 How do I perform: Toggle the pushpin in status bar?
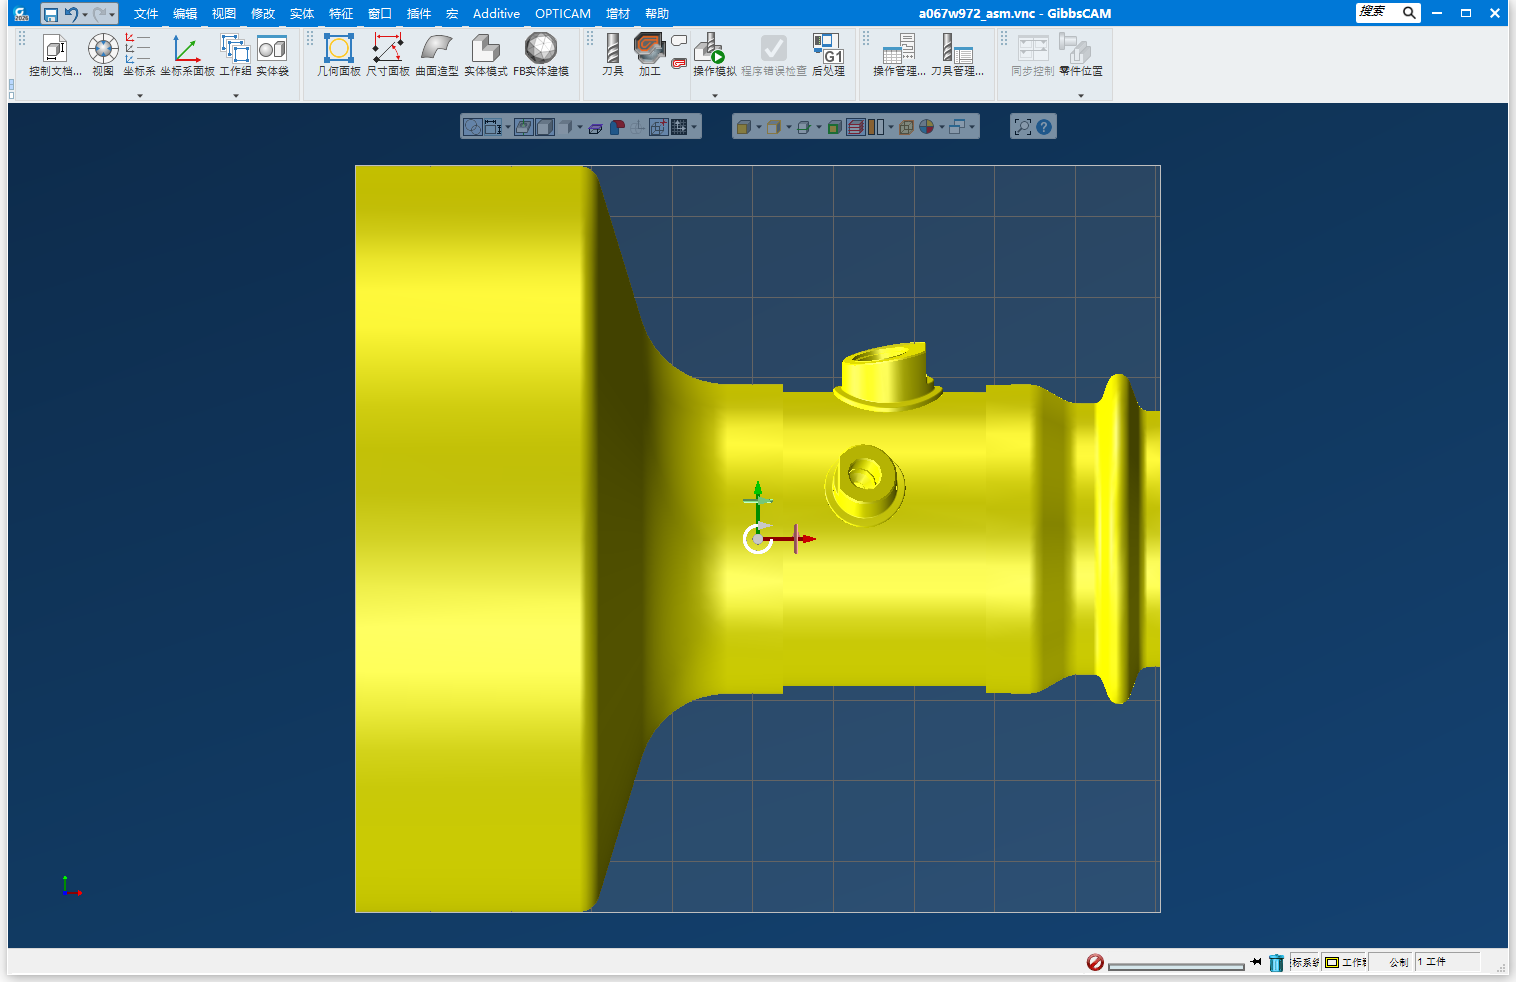click(x=1256, y=962)
